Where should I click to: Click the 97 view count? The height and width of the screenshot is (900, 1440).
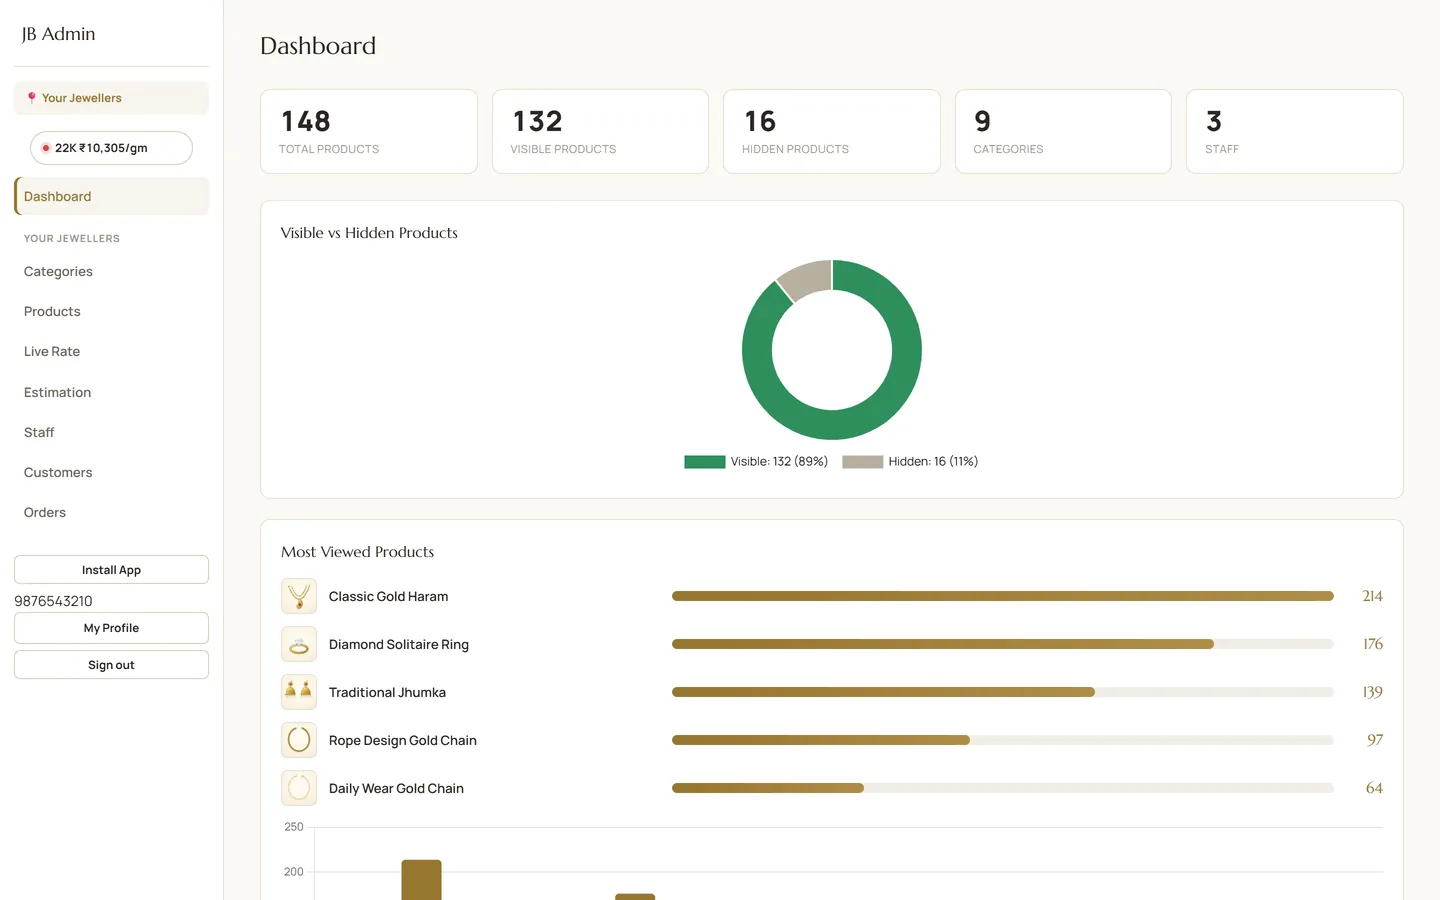tap(1375, 740)
